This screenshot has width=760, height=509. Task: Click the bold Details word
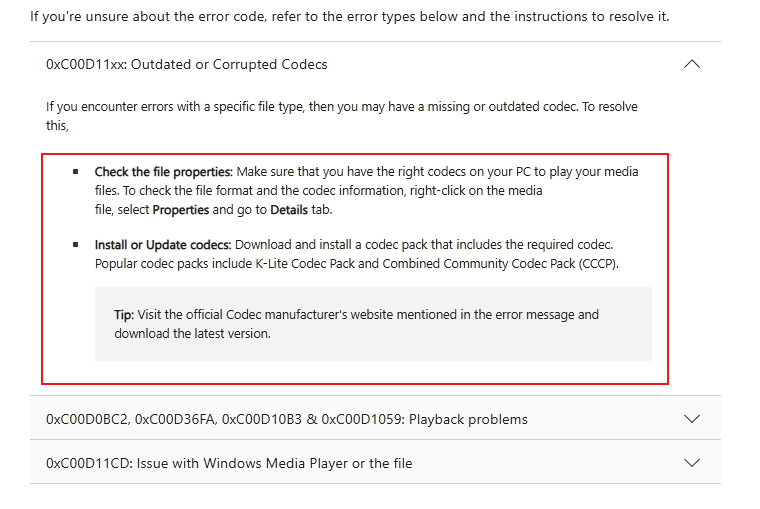click(289, 210)
